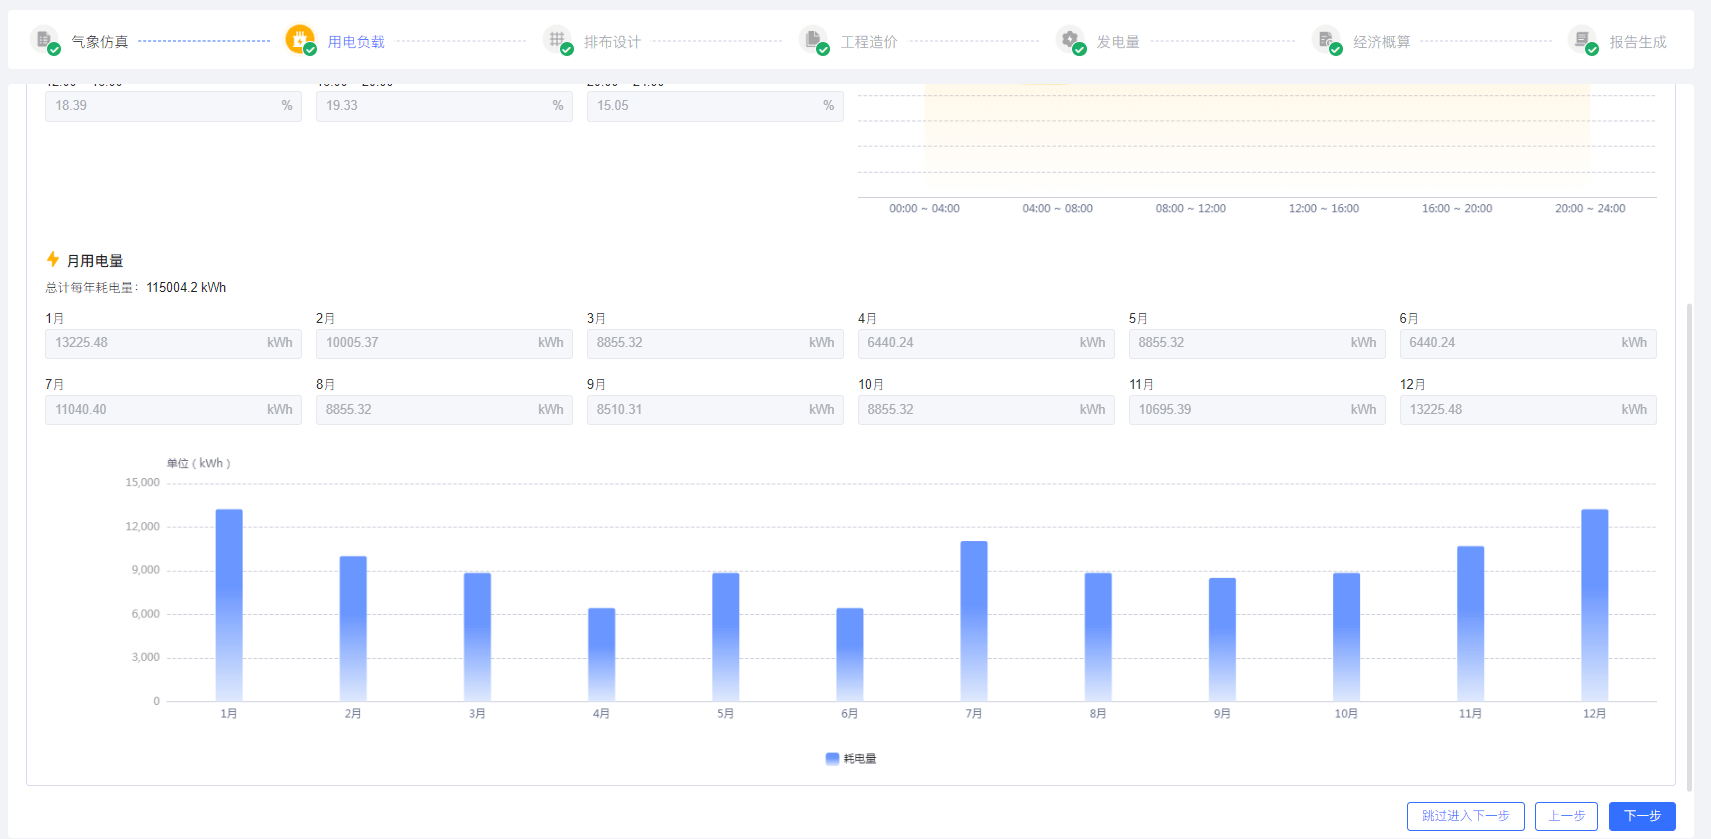Click the 跳过进入下一步 button
Viewport: 1711px width, 839px height.
click(1466, 816)
